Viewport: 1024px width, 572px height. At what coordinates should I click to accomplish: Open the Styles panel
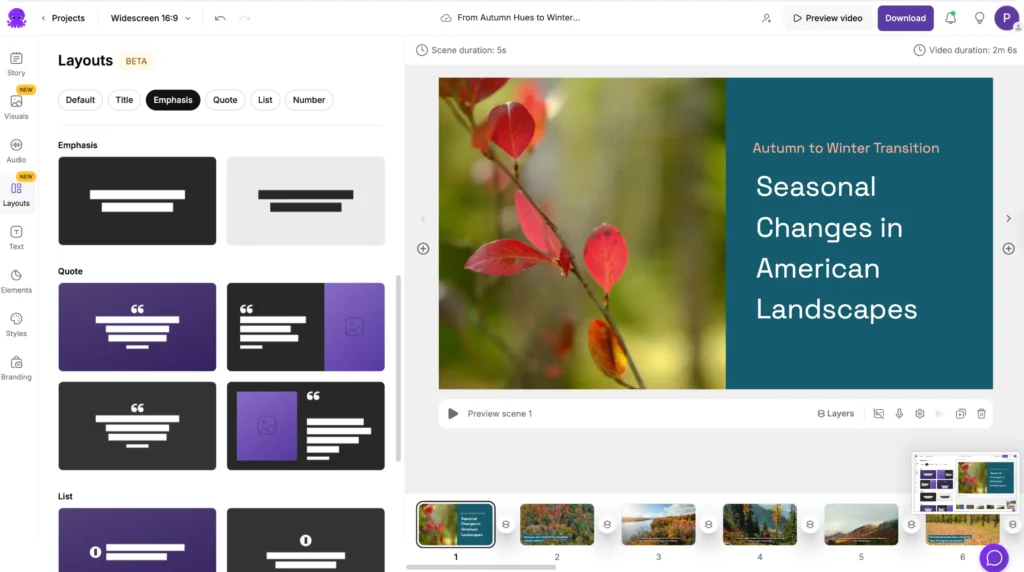coord(16,324)
